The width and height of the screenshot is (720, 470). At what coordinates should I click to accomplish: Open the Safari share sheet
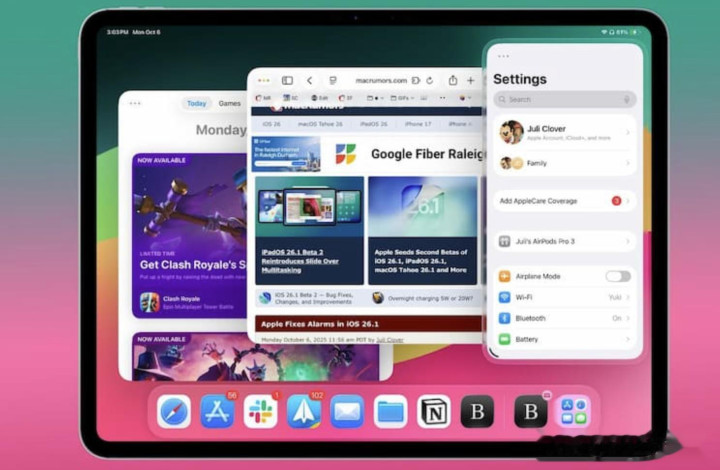pos(453,80)
